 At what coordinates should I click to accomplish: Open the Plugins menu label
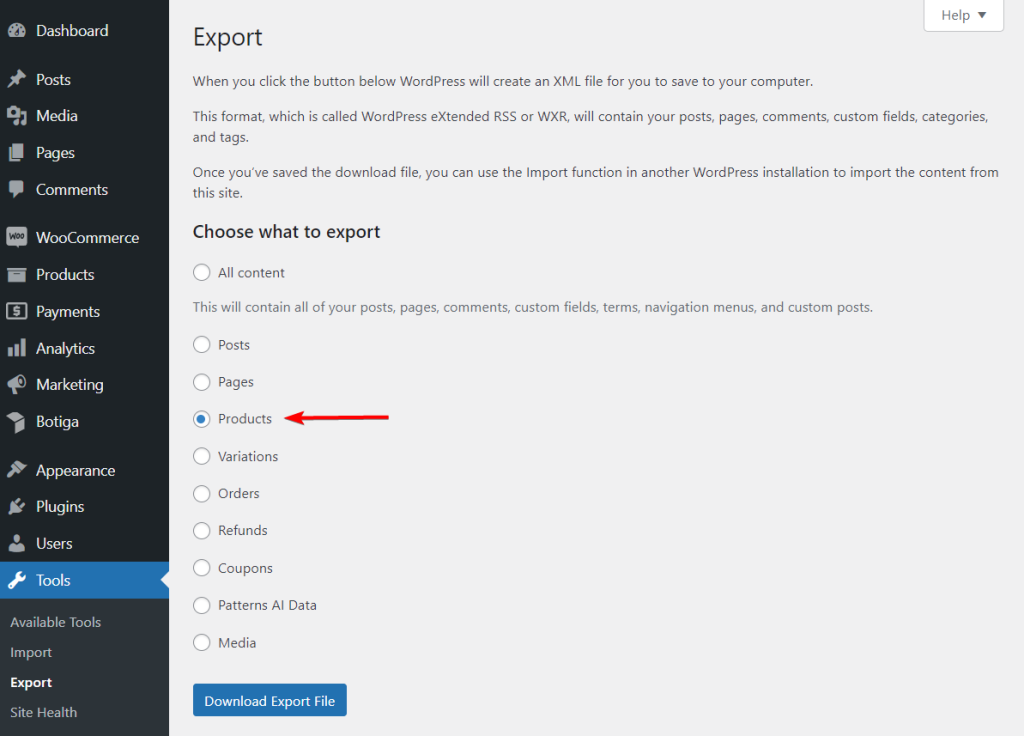coord(60,507)
